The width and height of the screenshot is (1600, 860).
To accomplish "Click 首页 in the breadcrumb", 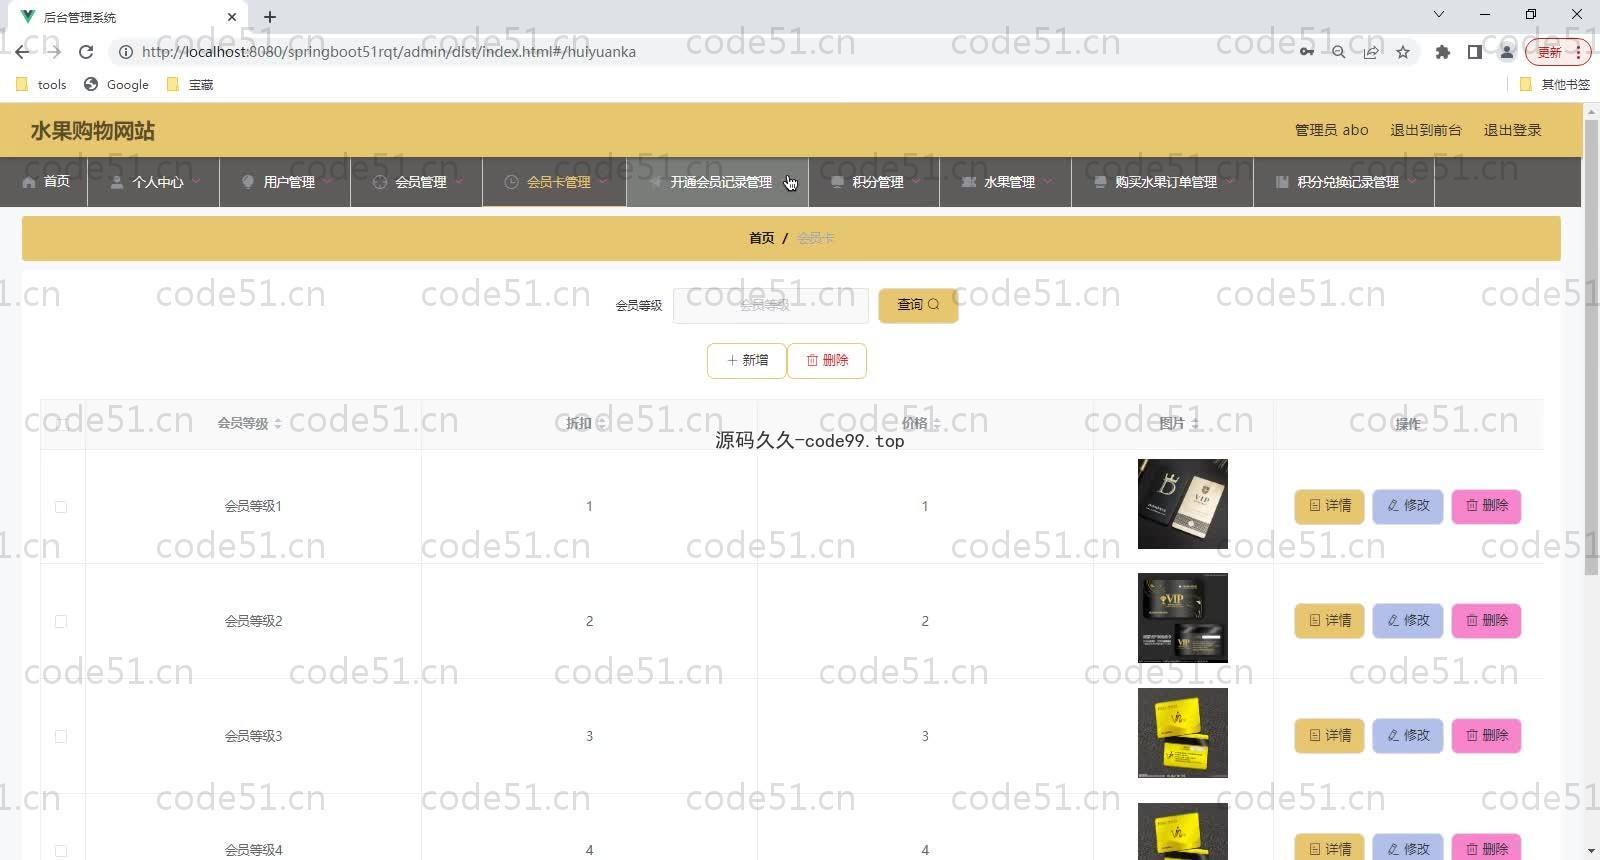I will click(x=762, y=238).
